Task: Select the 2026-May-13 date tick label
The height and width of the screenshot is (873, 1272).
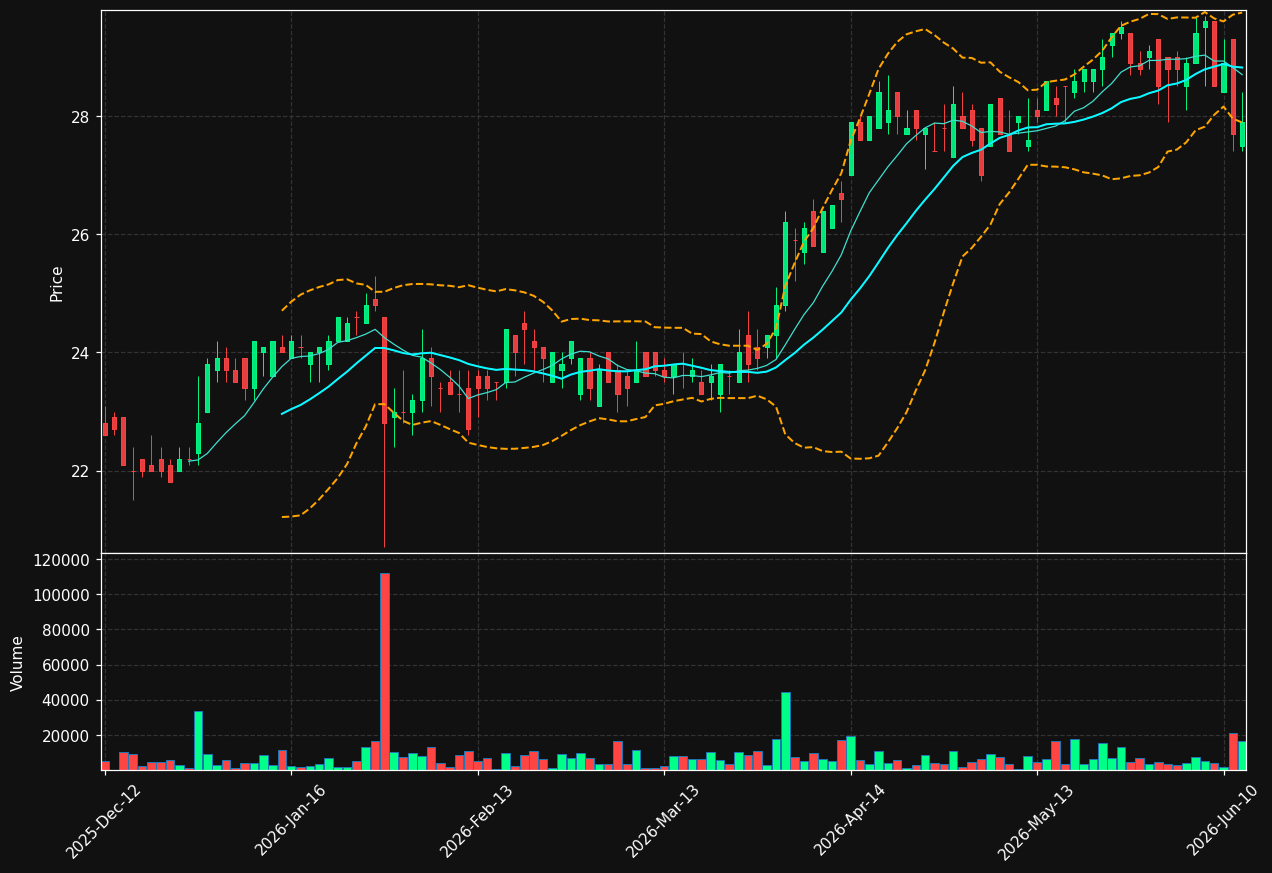Action: coord(1037,821)
